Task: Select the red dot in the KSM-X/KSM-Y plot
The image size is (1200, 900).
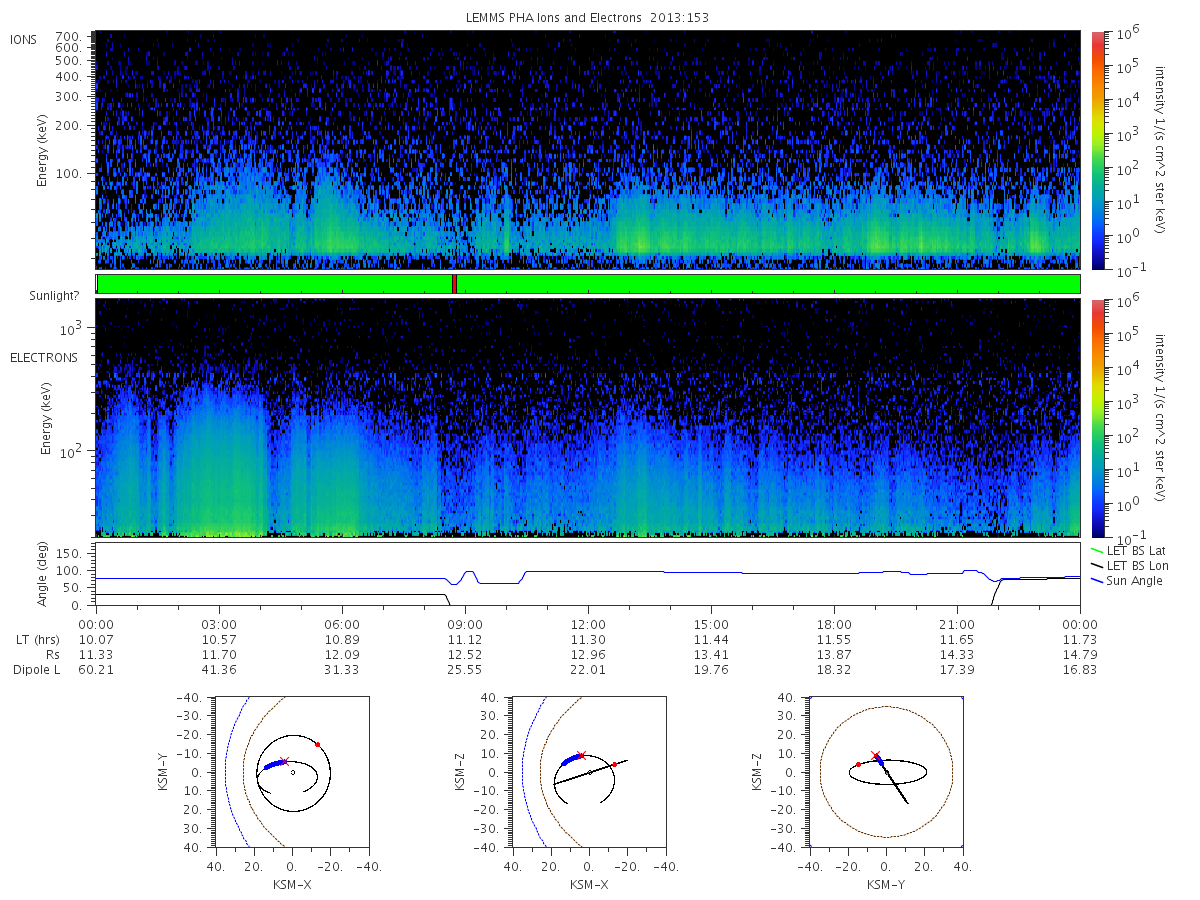Action: (x=318, y=744)
